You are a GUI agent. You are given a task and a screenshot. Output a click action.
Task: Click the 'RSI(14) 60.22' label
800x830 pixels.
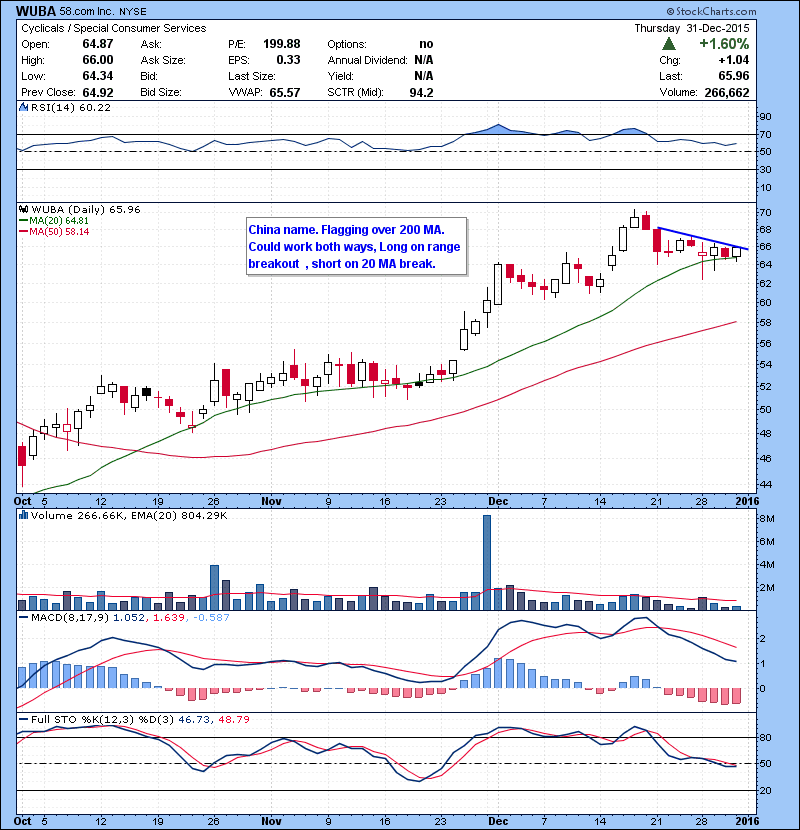(71, 107)
